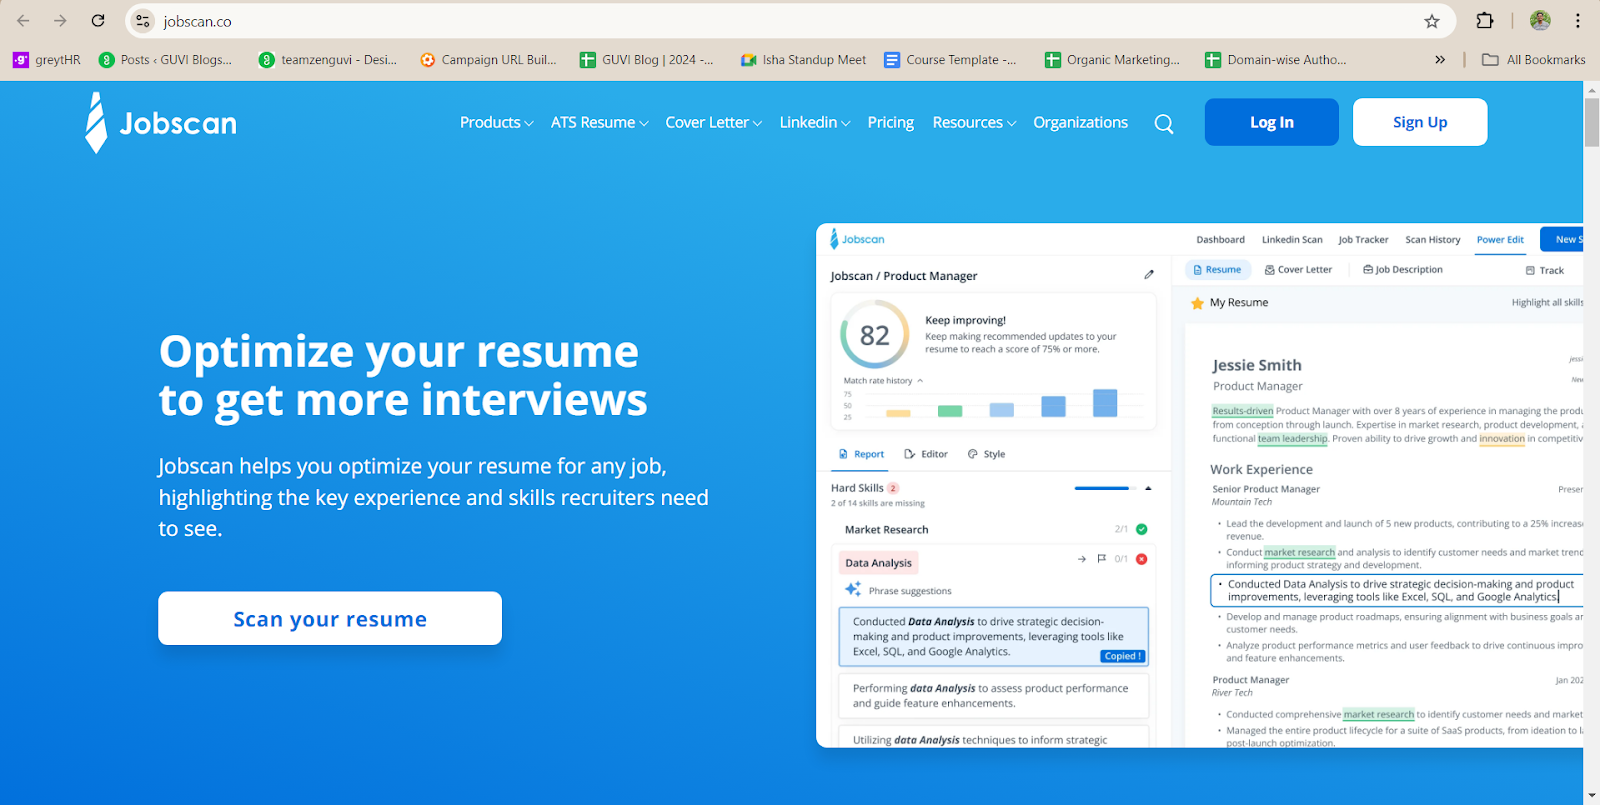Open the Campaign URL Builder bookmark
This screenshot has width=1600, height=805.
point(488,60)
